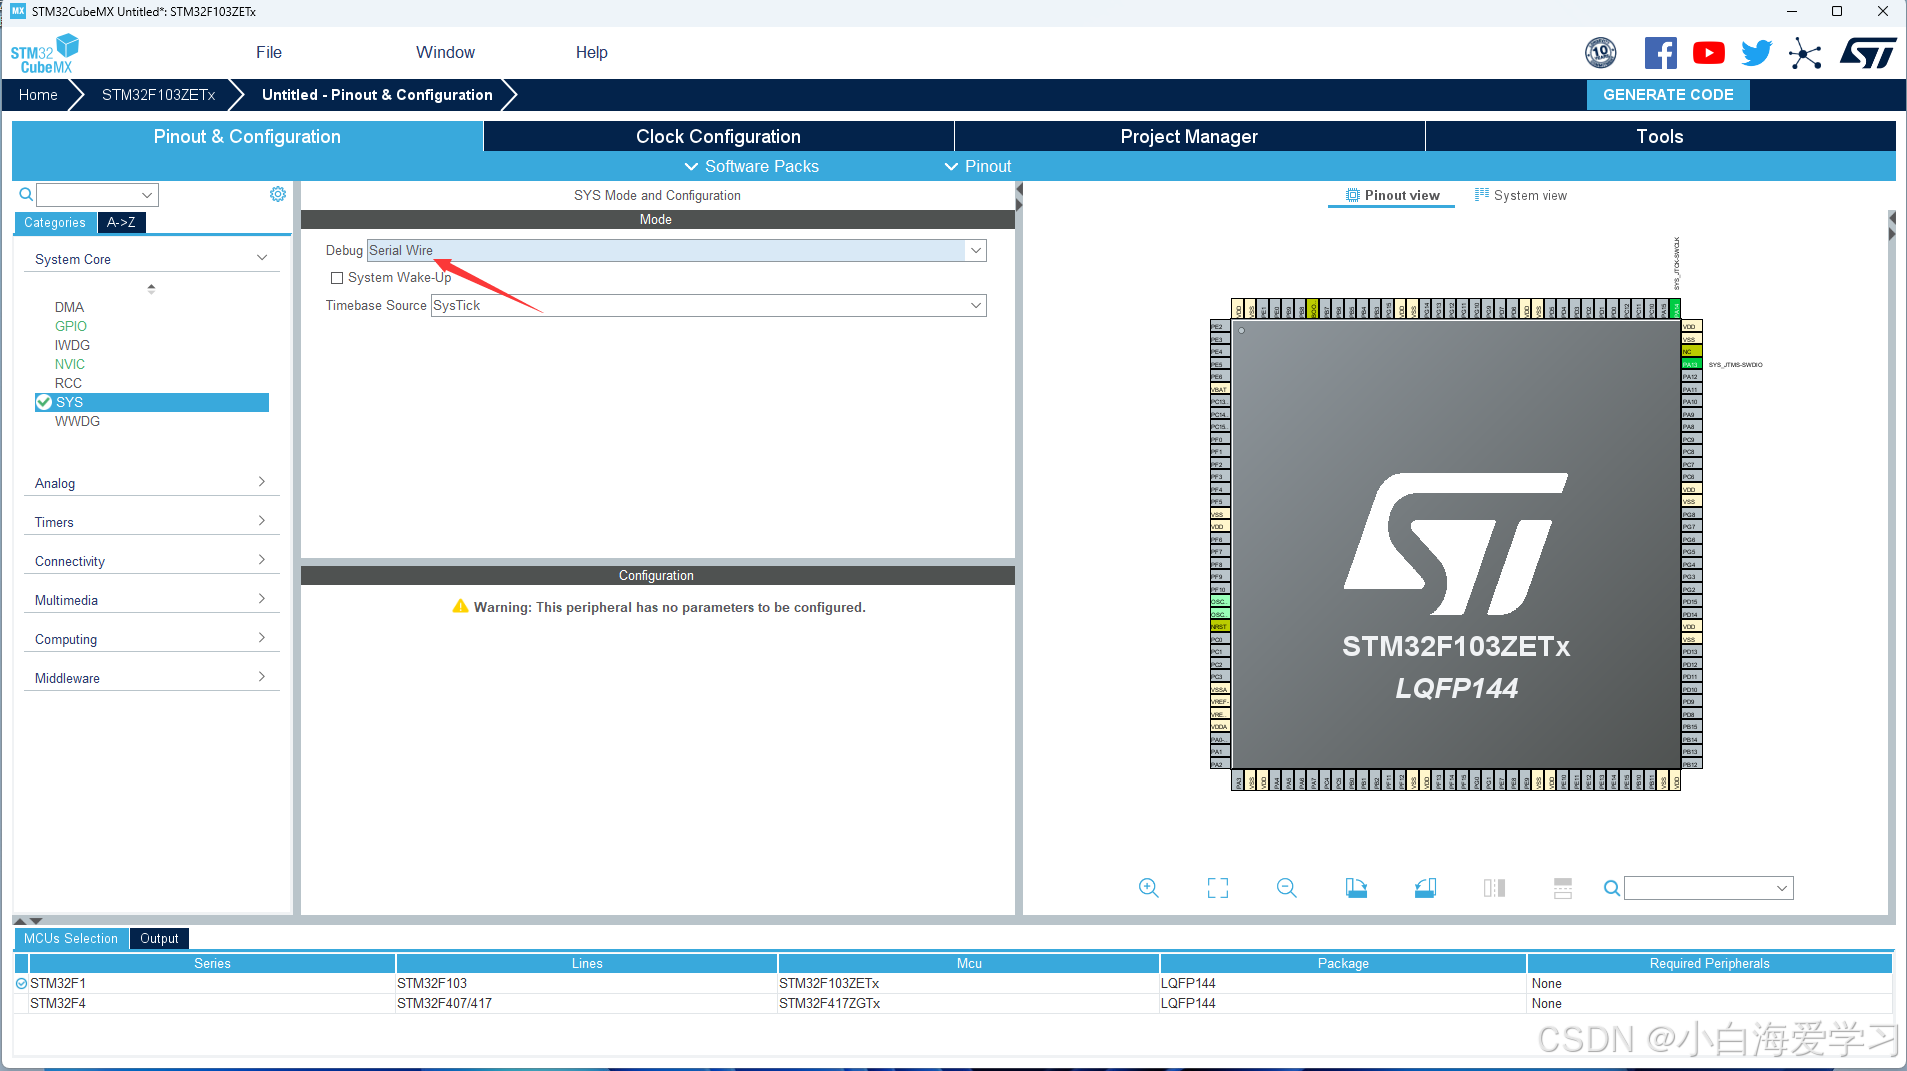
Task: Expand the Middleware category
Action: [x=151, y=678]
